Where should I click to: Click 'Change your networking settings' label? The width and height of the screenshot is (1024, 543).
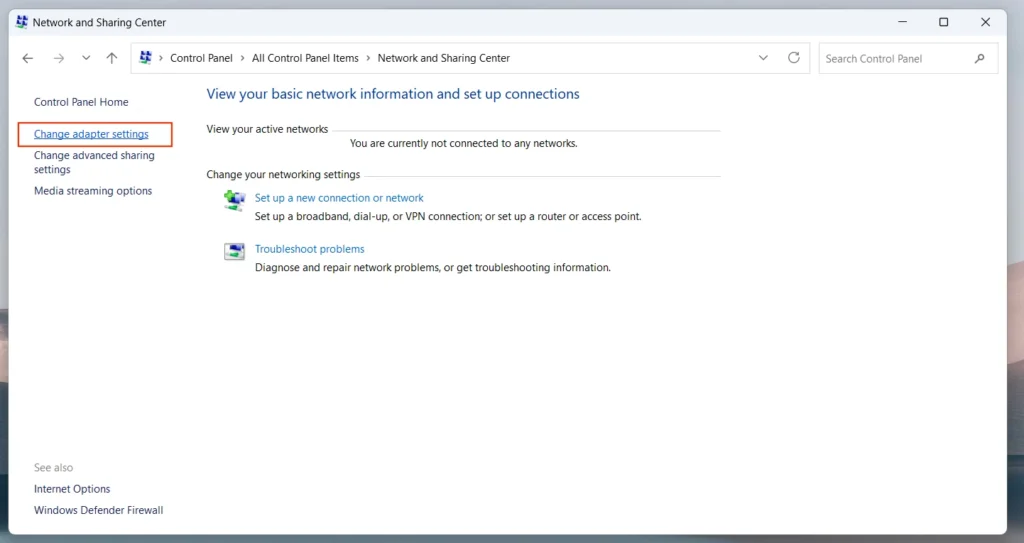[x=283, y=174]
